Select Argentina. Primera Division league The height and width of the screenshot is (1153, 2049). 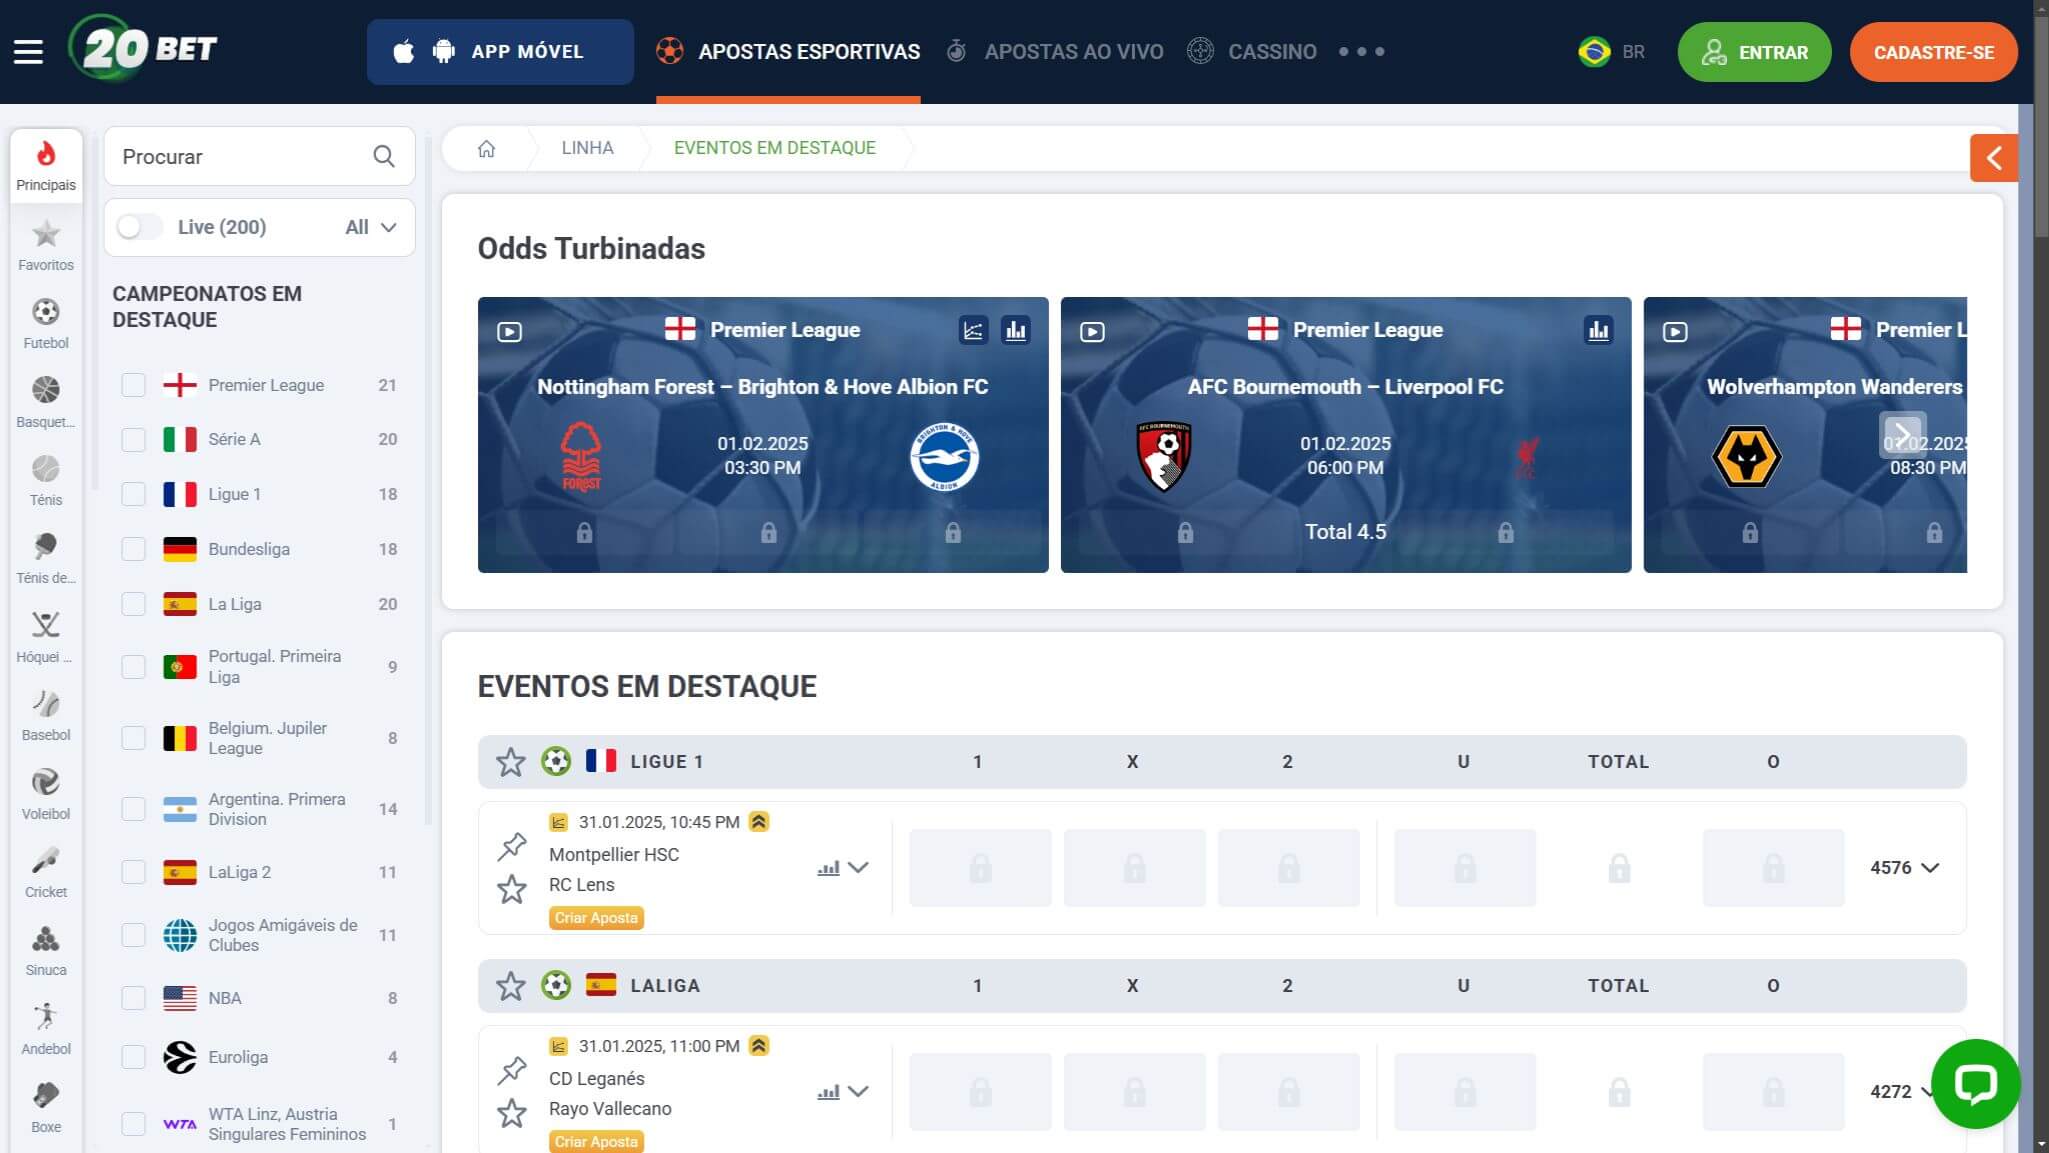(259, 809)
